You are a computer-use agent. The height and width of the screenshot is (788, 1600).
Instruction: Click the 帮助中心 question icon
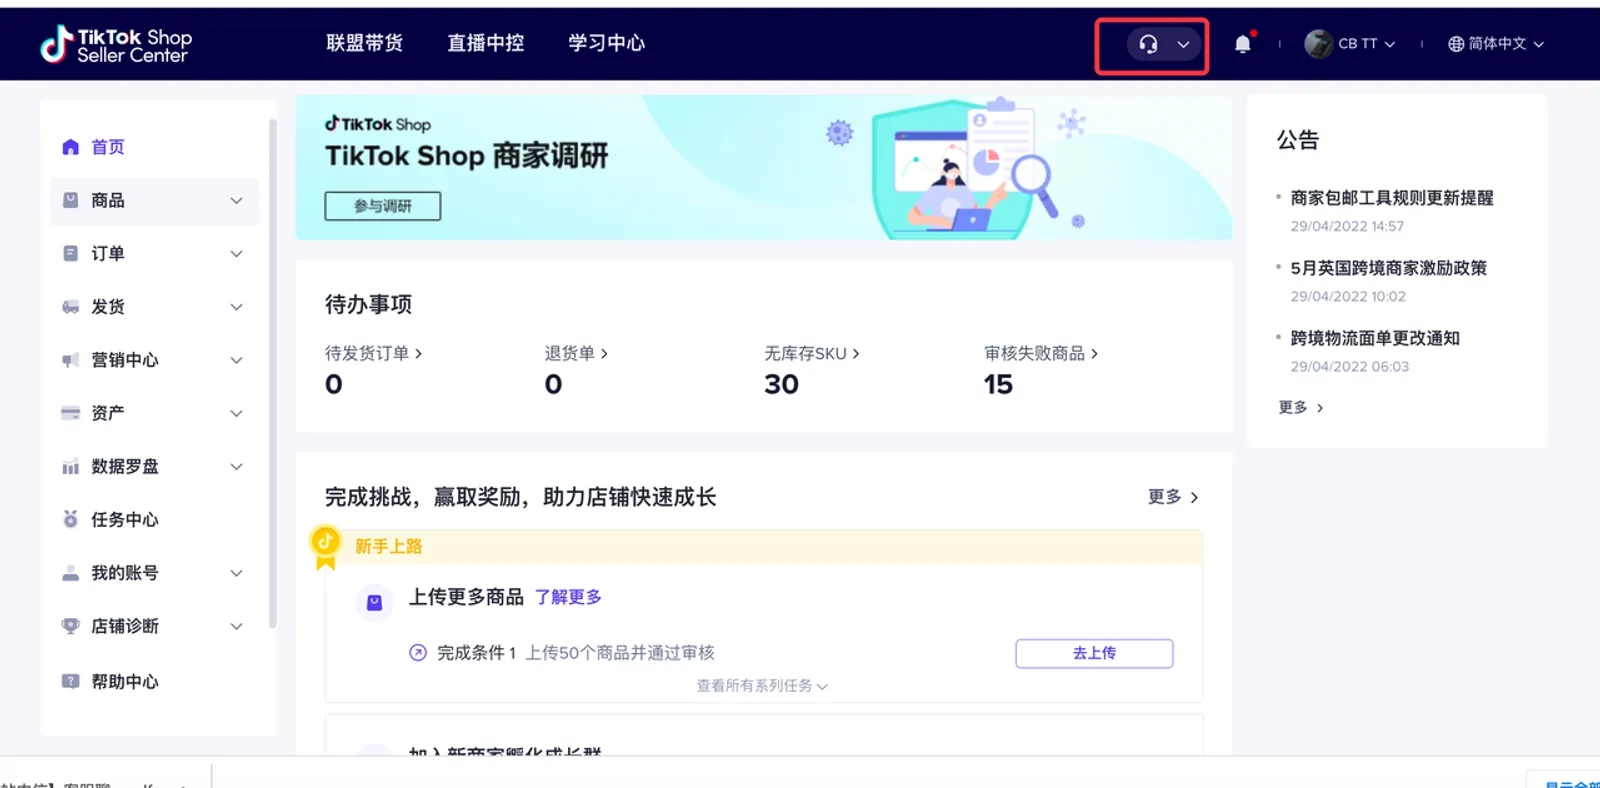(x=70, y=681)
